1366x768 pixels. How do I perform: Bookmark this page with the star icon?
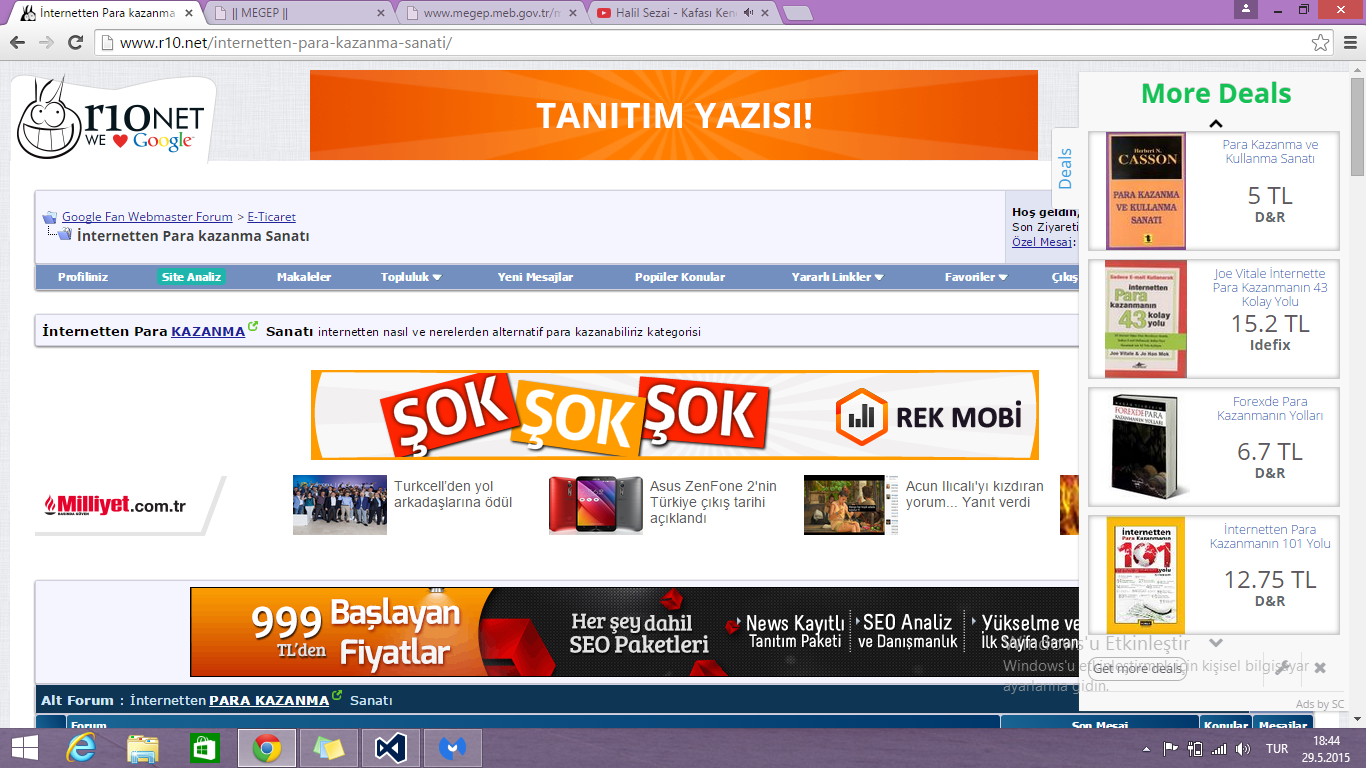pyautogui.click(x=1321, y=43)
